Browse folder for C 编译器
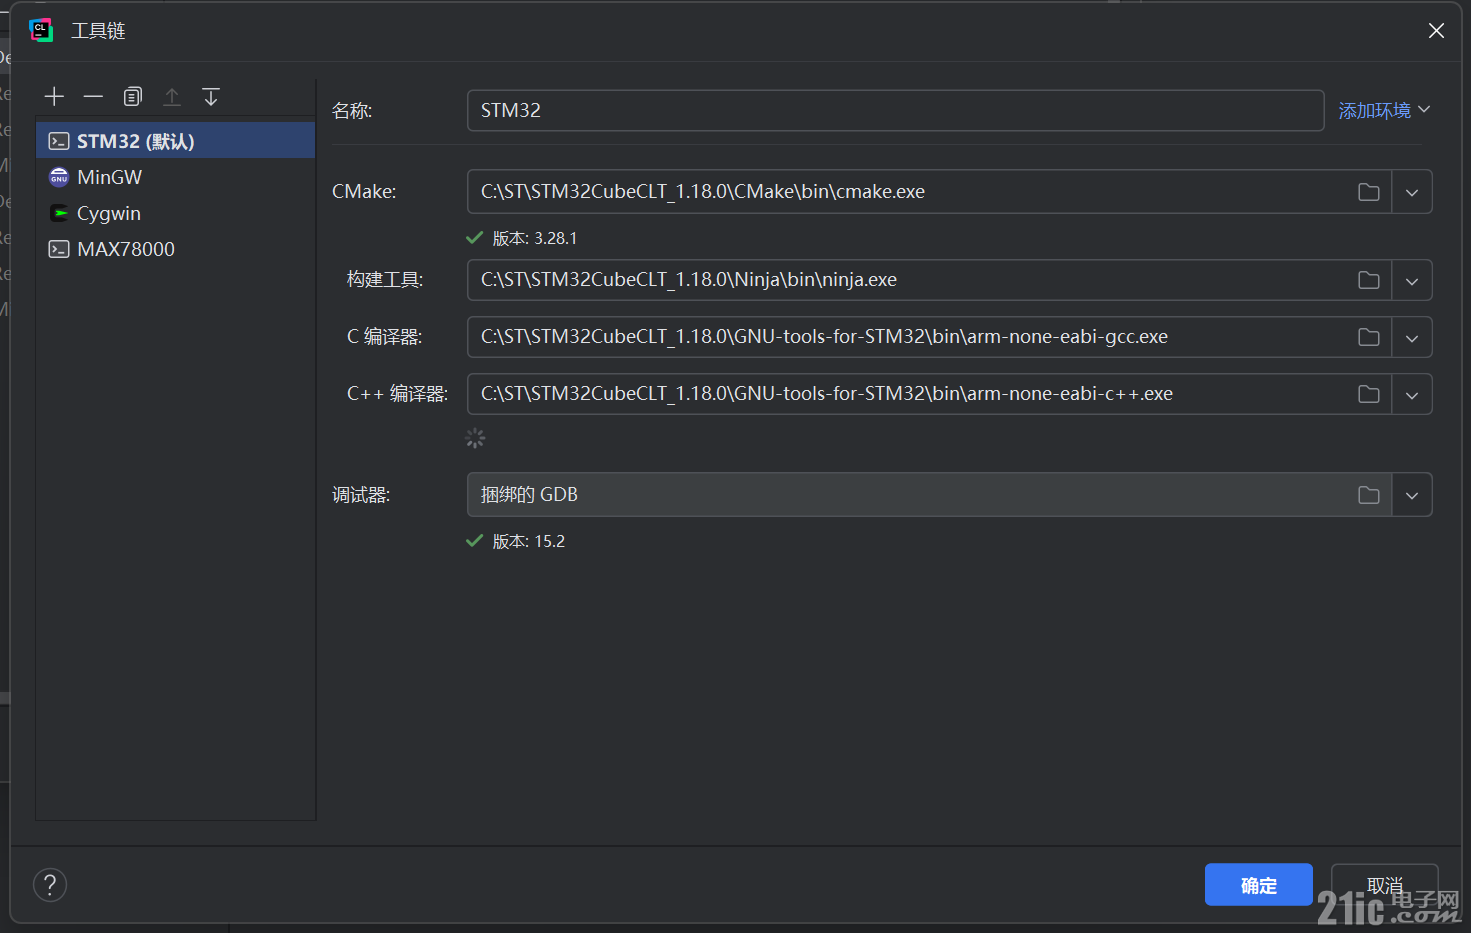The height and width of the screenshot is (933, 1471). pyautogui.click(x=1369, y=337)
